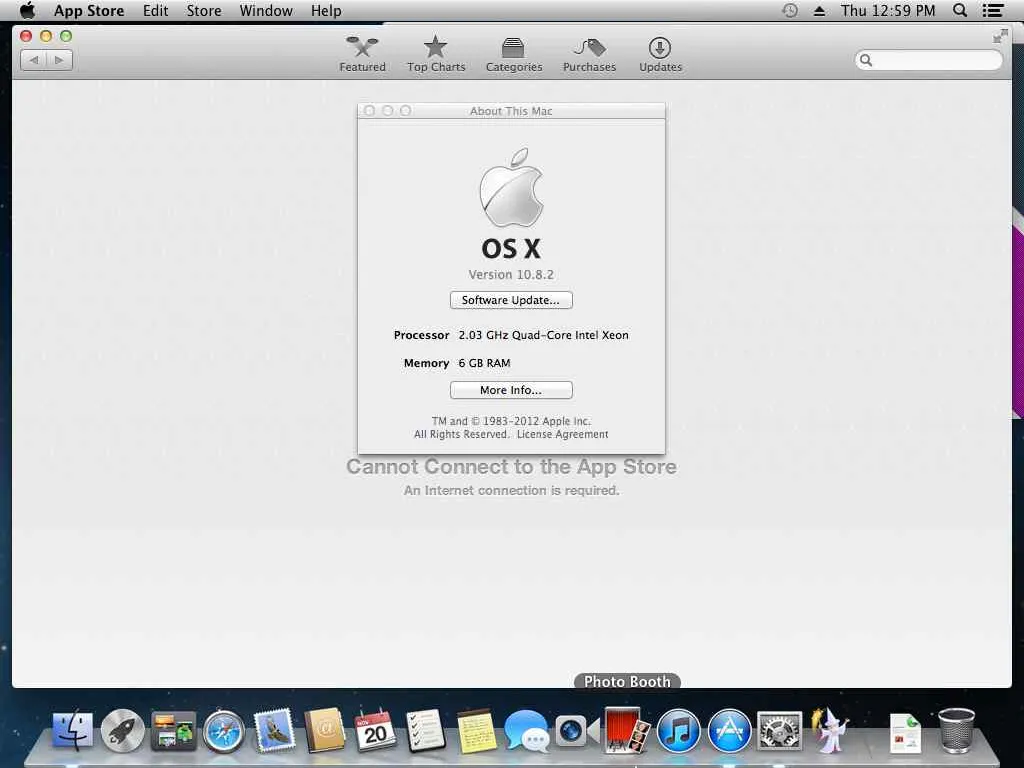The width and height of the screenshot is (1024, 768).
Task: Launch Photo Booth from the Dock
Action: point(627,730)
